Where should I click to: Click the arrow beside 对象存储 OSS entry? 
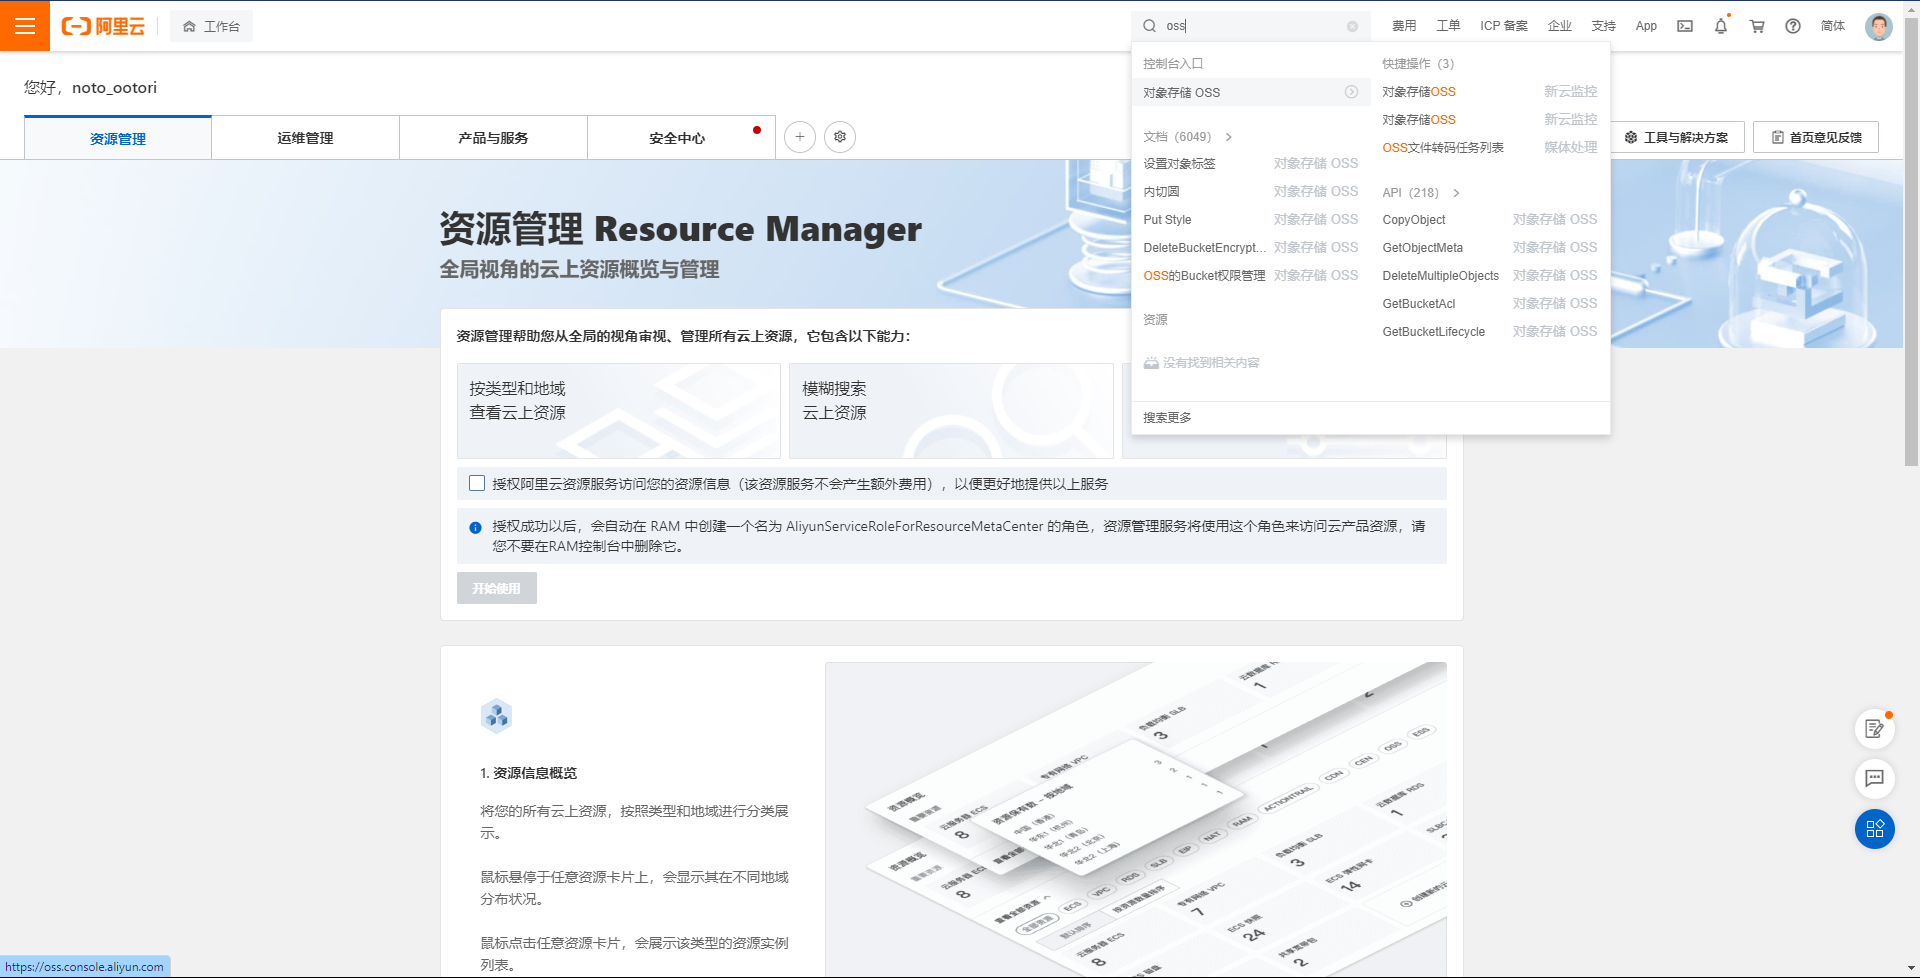point(1351,92)
